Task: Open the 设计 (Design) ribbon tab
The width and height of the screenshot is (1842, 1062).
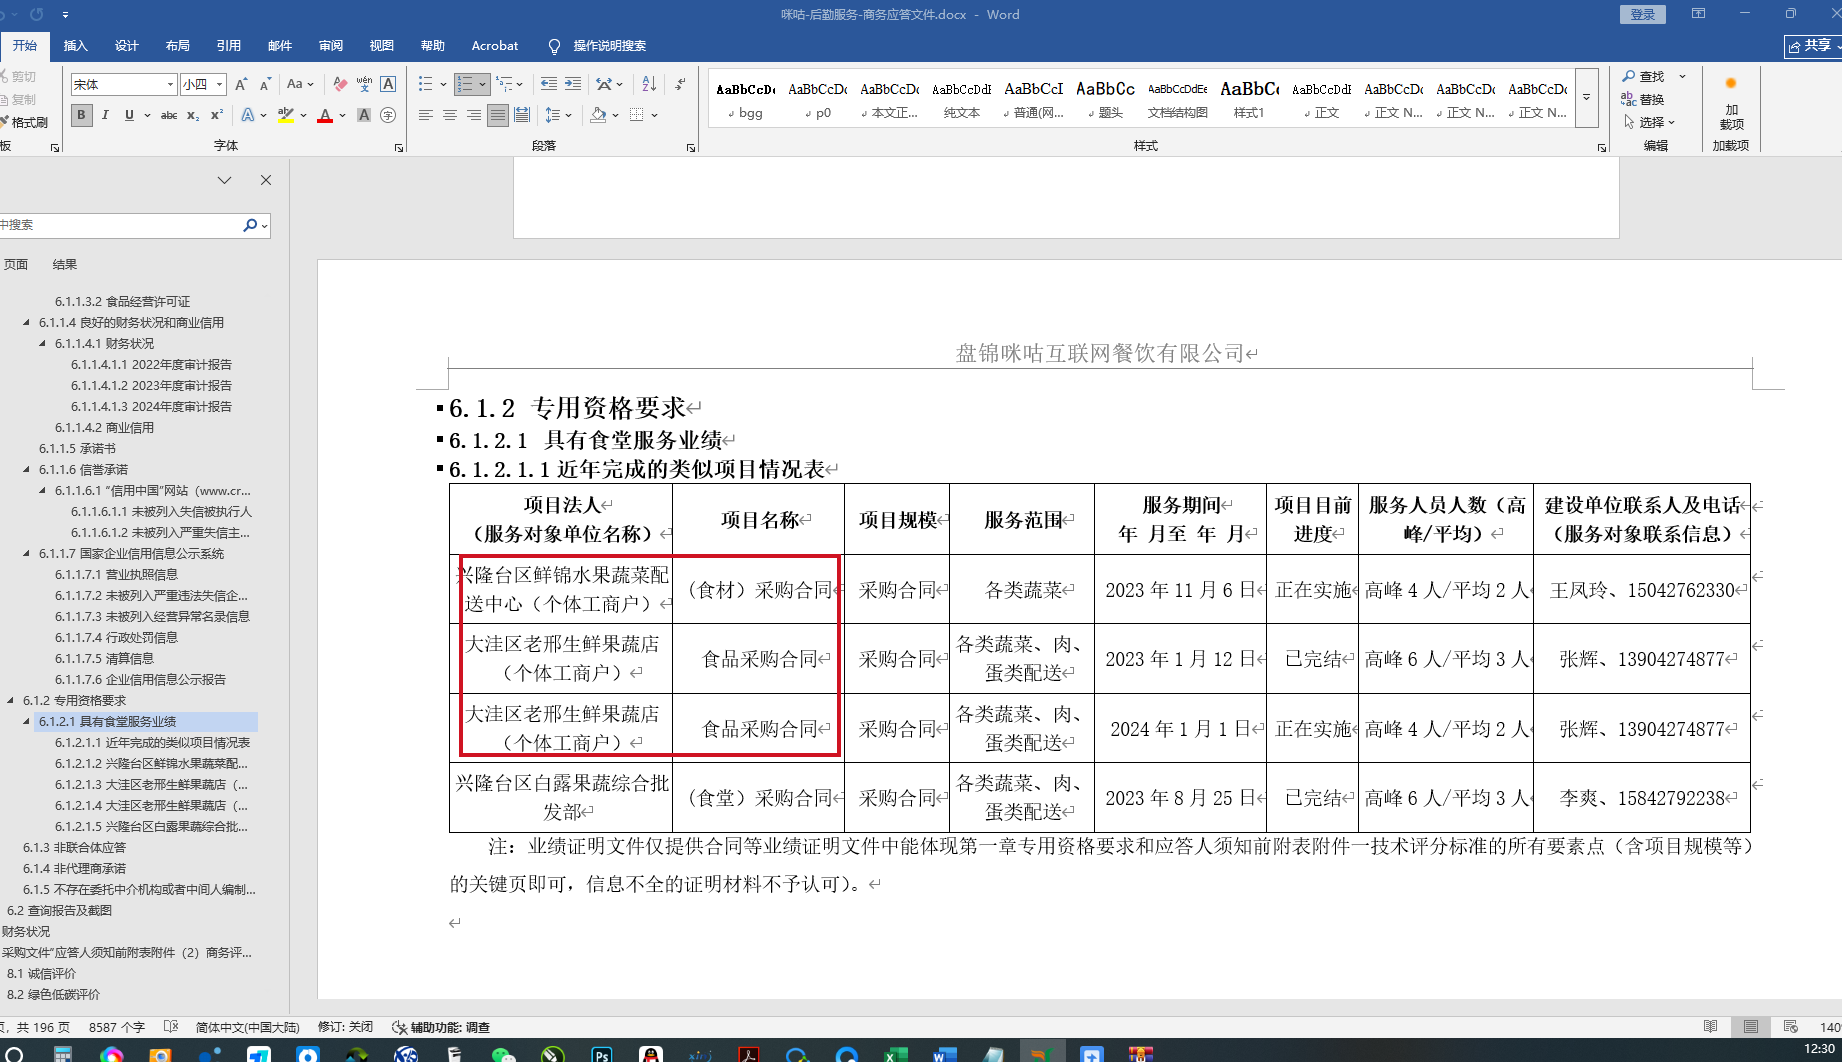Action: point(127,46)
